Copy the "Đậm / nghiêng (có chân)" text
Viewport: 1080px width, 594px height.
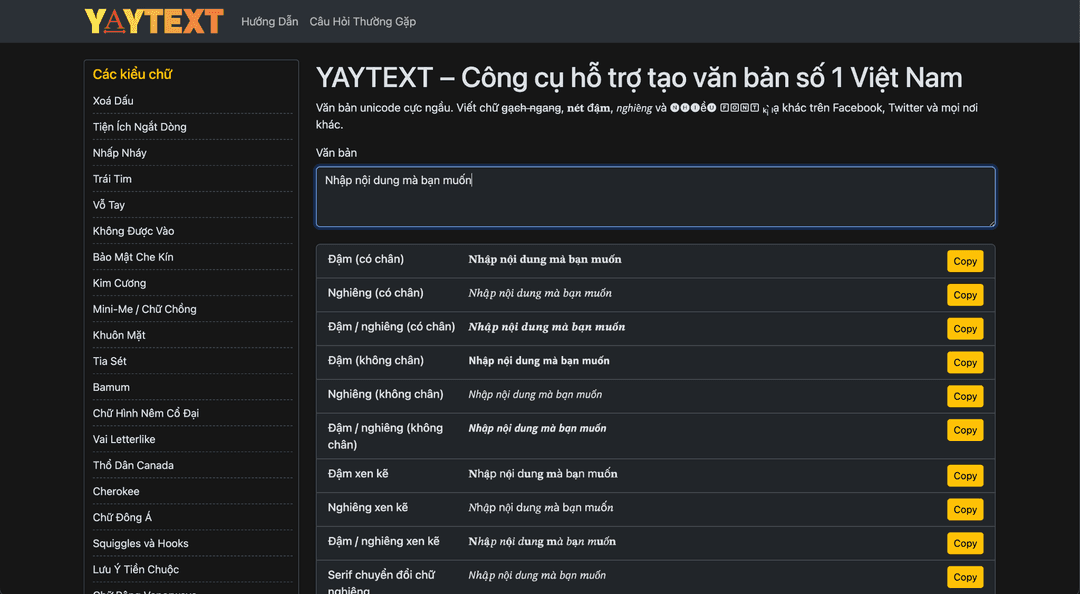point(964,328)
